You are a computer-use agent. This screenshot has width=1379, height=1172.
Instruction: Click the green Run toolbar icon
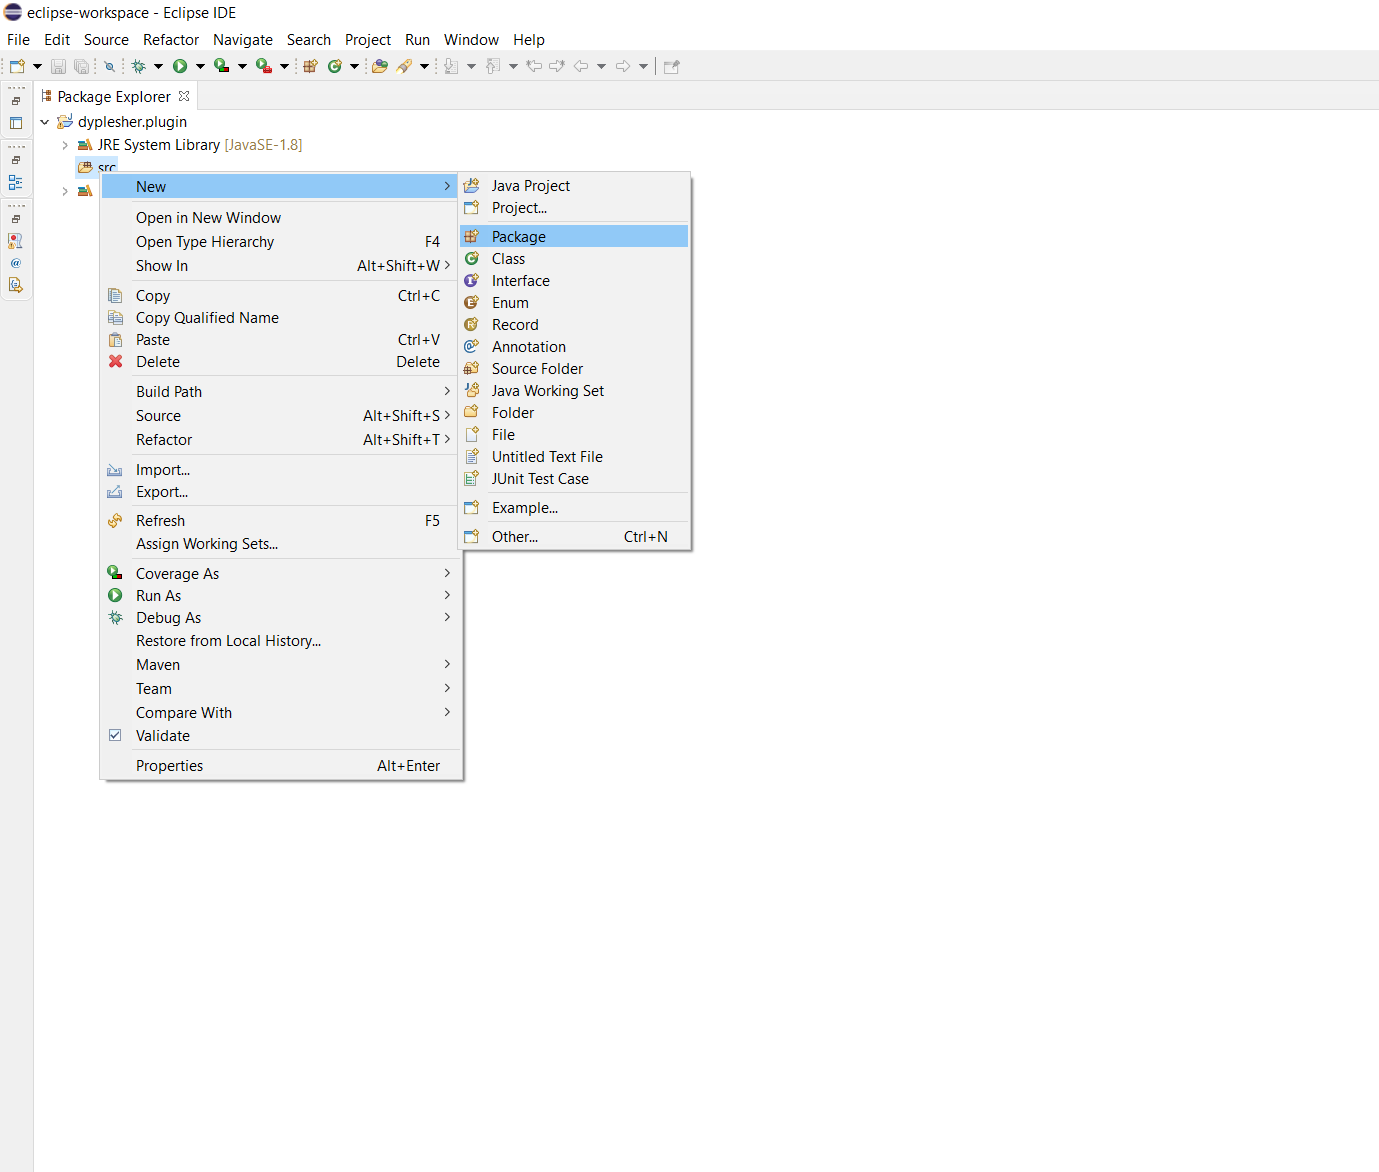click(x=180, y=66)
